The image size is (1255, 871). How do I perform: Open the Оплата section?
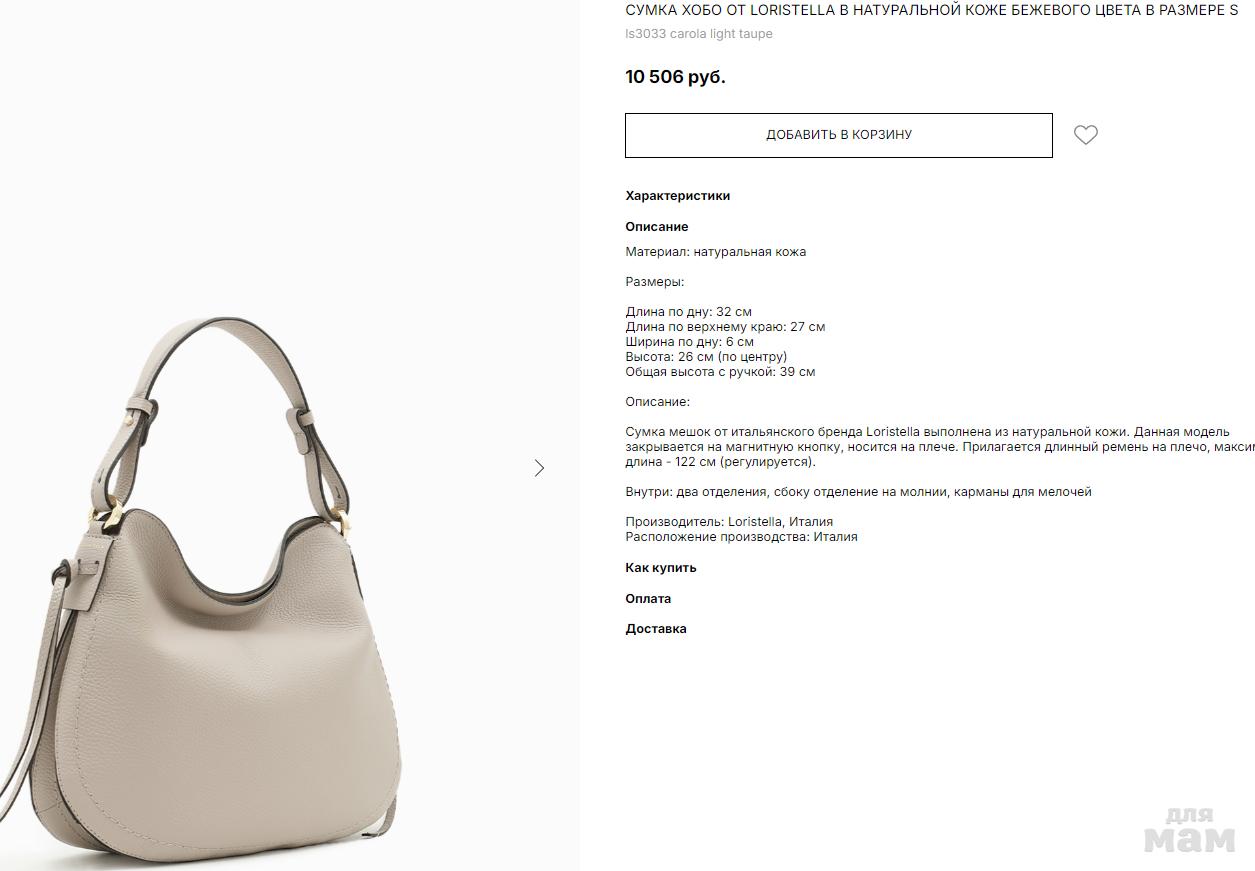point(648,599)
